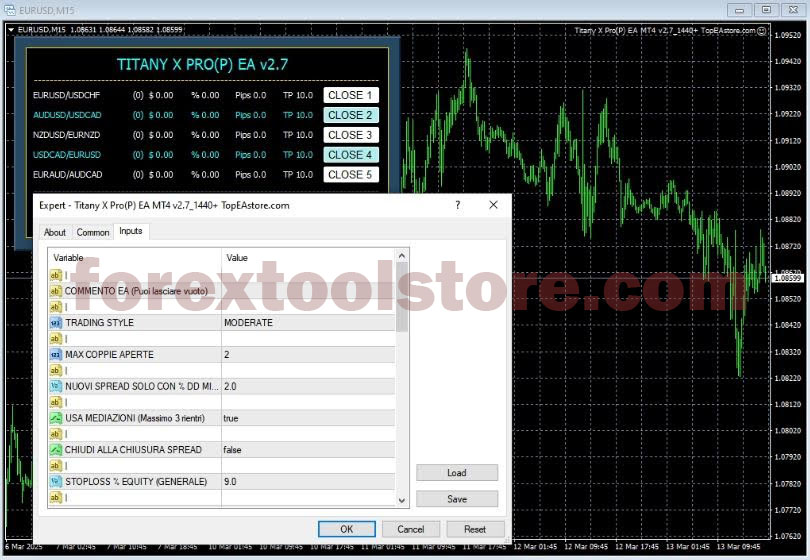Select the STOPLOSS % EQUITY variable icon
Viewport: 810px width, 560px height.
(56, 481)
